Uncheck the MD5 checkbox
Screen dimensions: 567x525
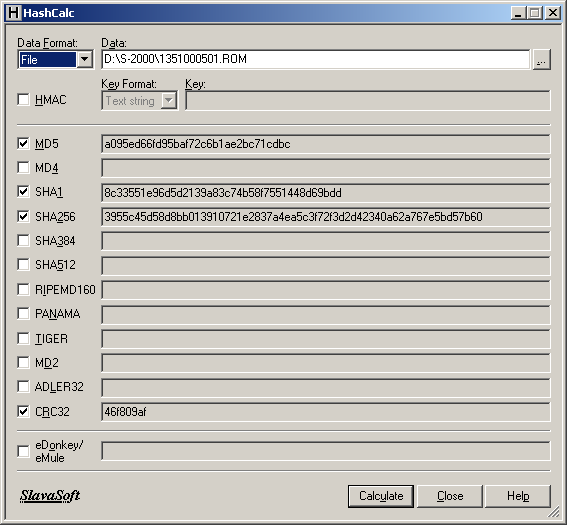(x=24, y=144)
